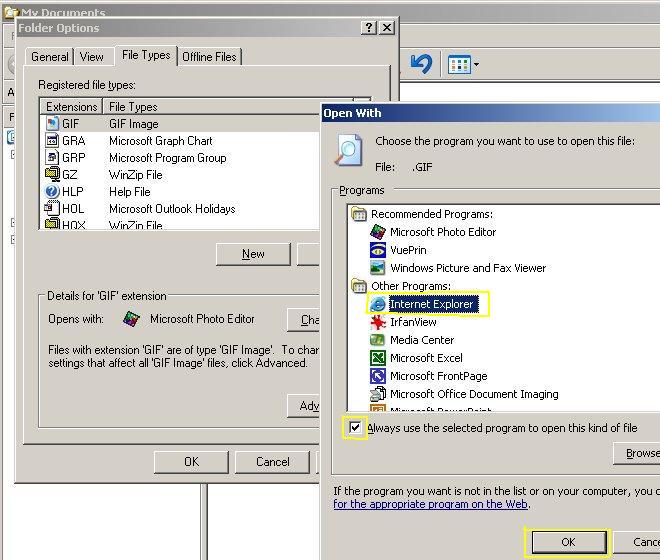The image size is (660, 560).
Task: Select Microsoft FrontPage in the programs list
Action: [439, 376]
